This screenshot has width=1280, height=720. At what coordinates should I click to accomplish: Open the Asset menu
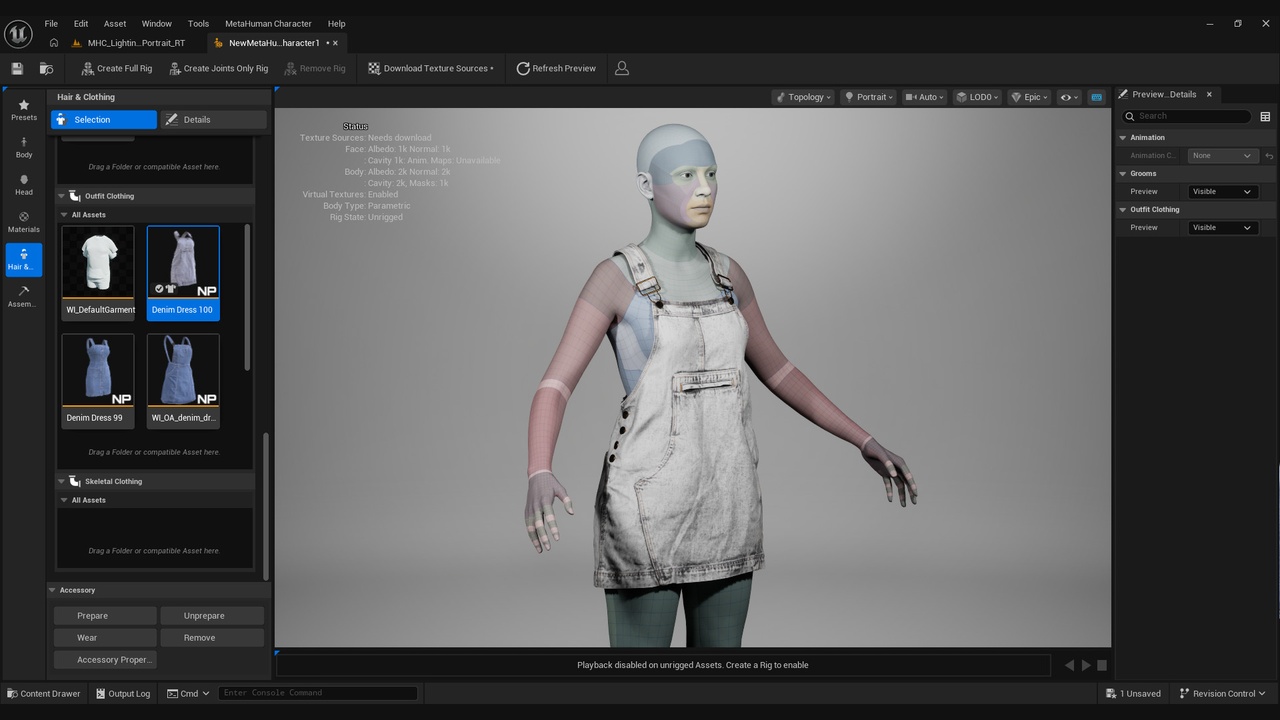pyautogui.click(x=115, y=23)
